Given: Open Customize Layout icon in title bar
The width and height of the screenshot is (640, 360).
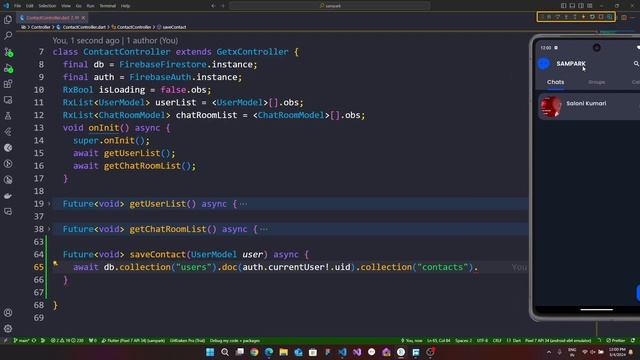Looking at the screenshot, I should tap(590, 6).
